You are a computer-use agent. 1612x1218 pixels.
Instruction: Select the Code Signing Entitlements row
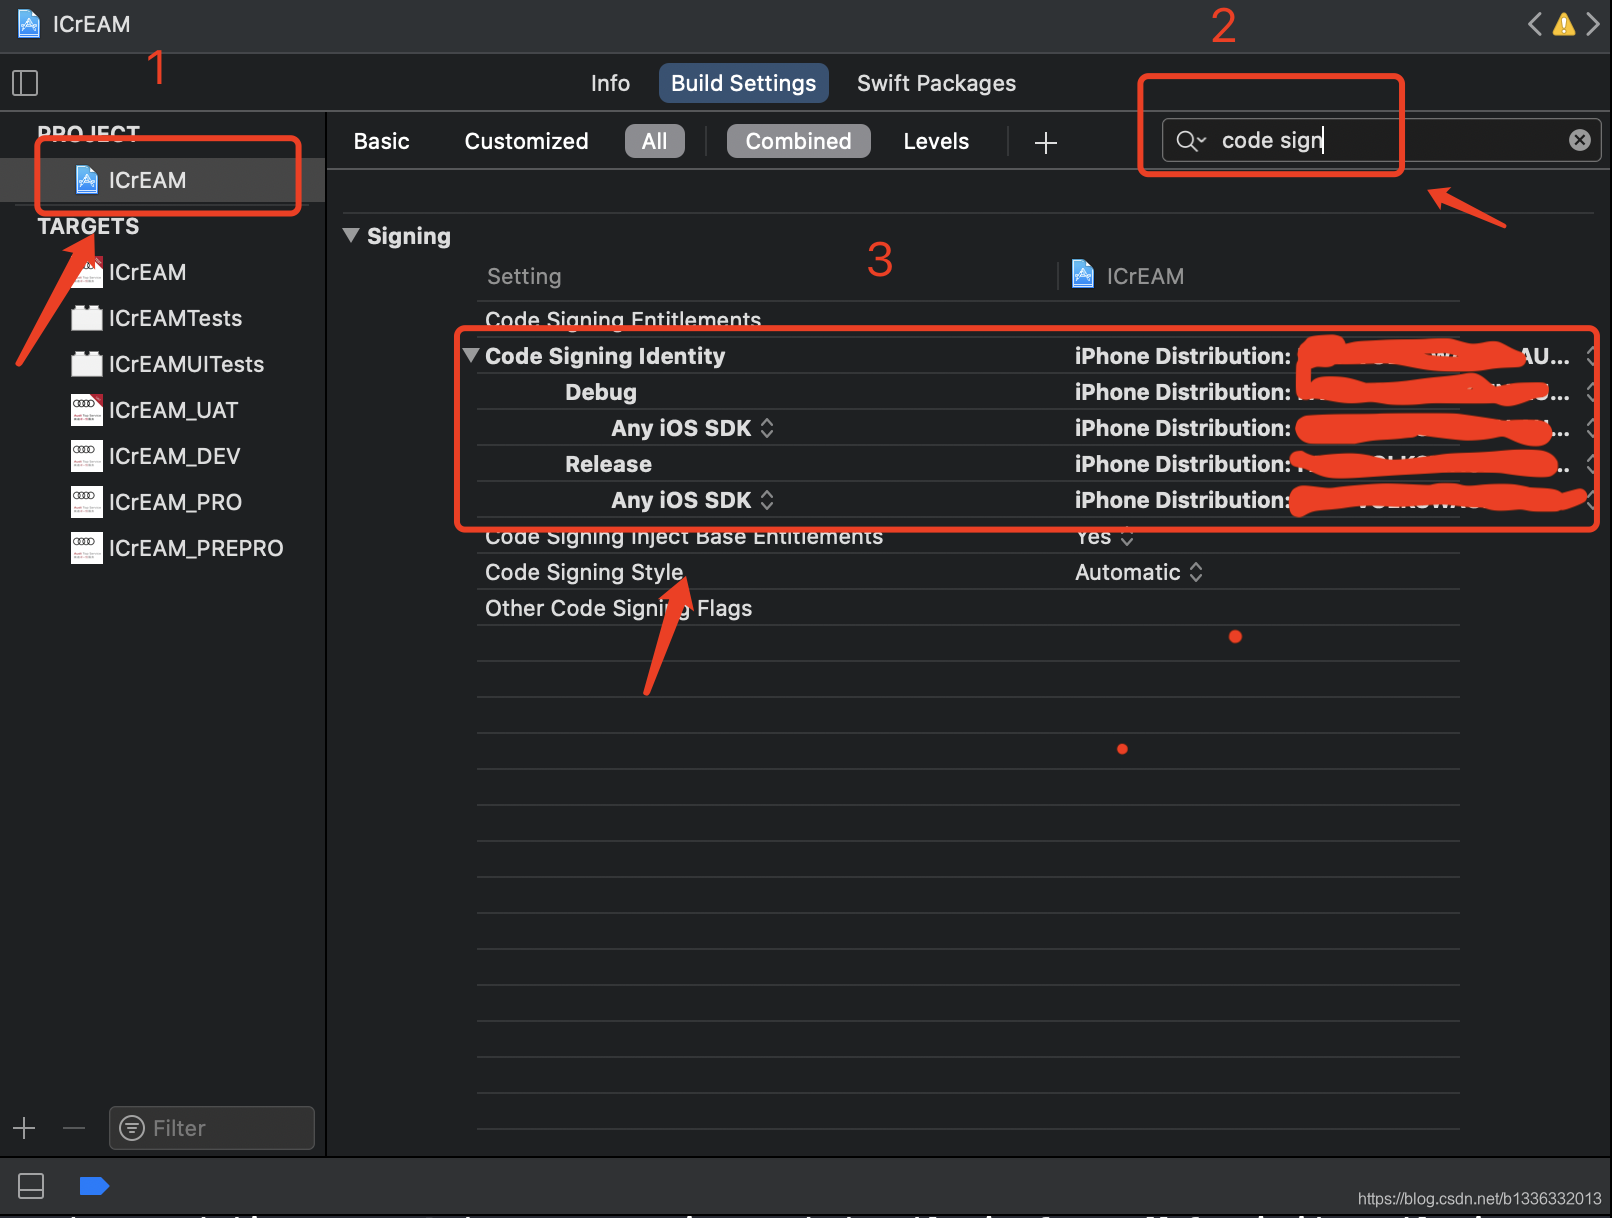point(968,319)
